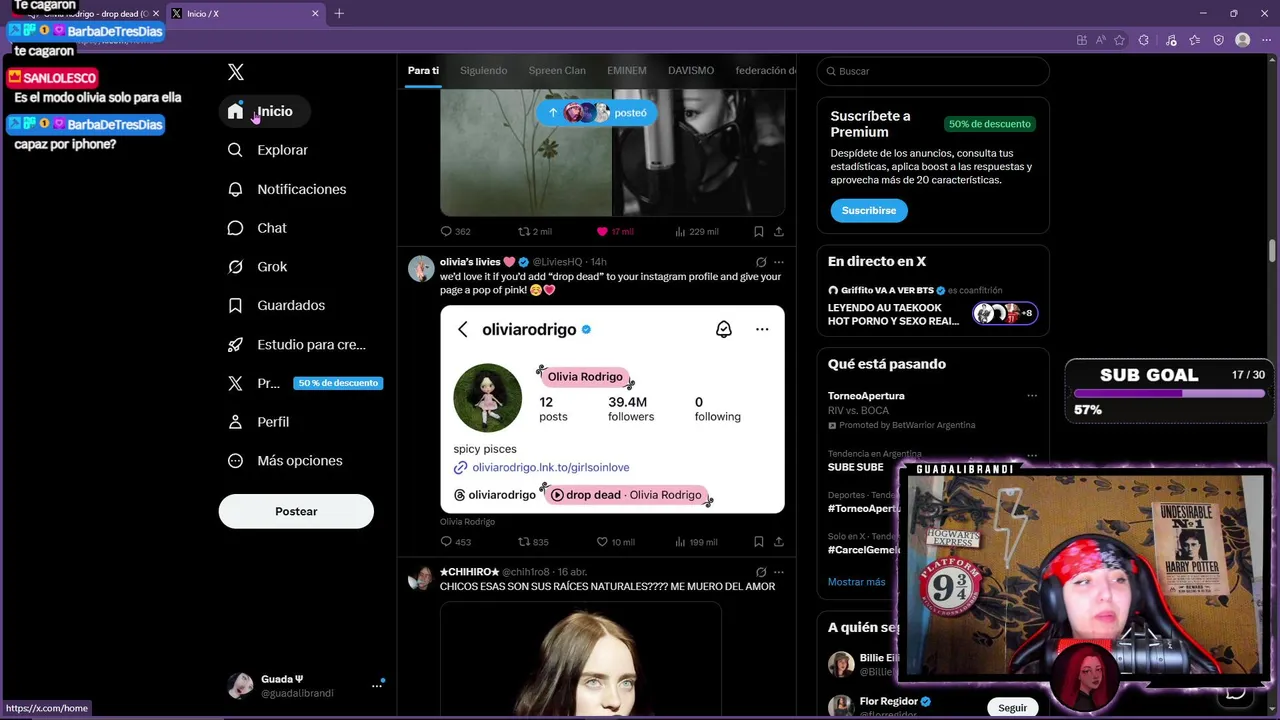Viewport: 1280px width, 720px height.
Task: Open Grok in sidebar
Action: pos(257,267)
